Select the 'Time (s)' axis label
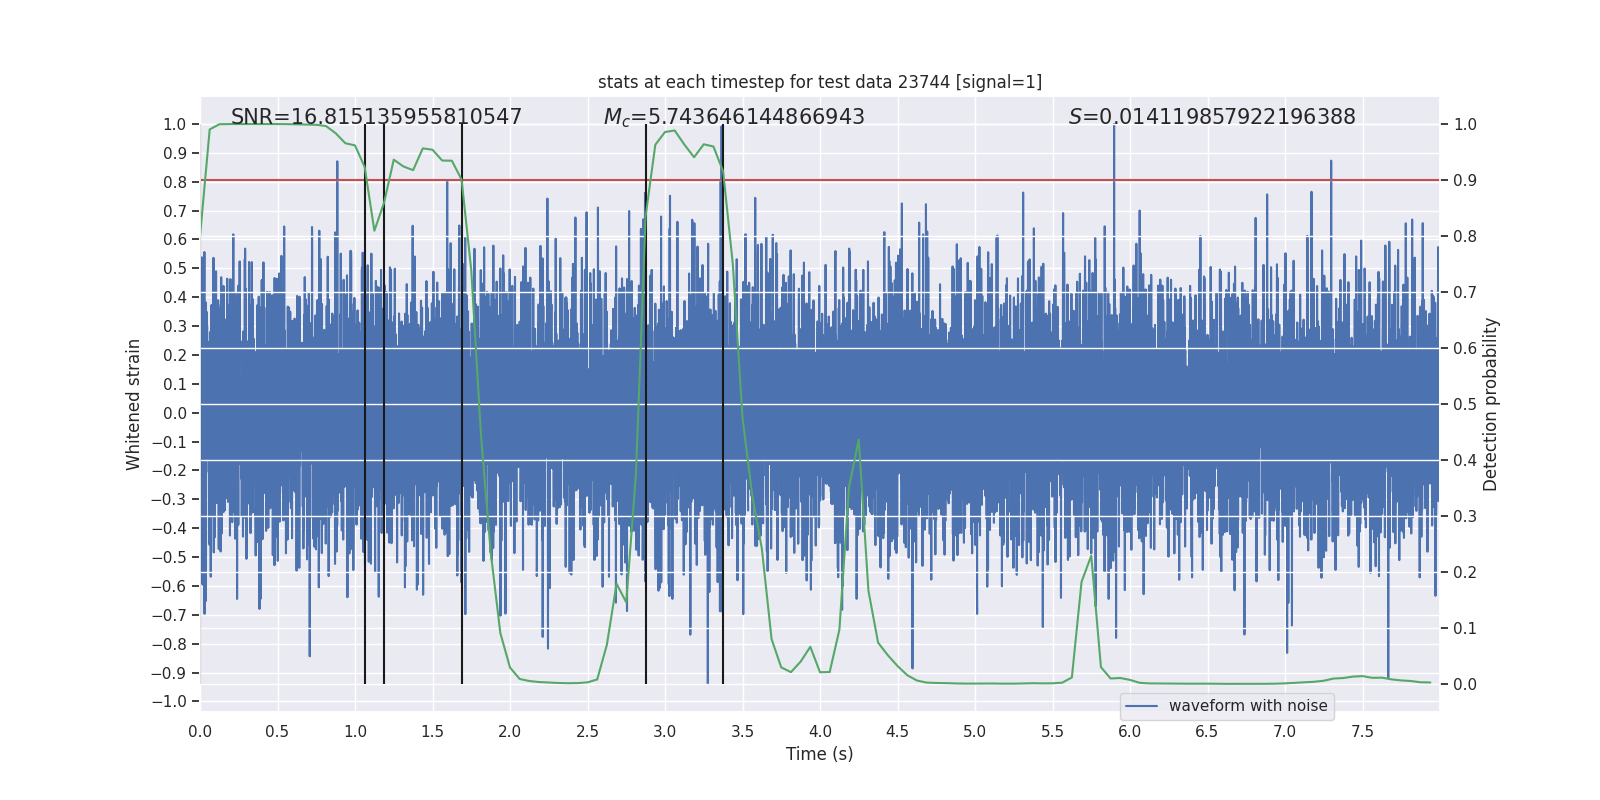This screenshot has width=1600, height=800. click(x=820, y=754)
